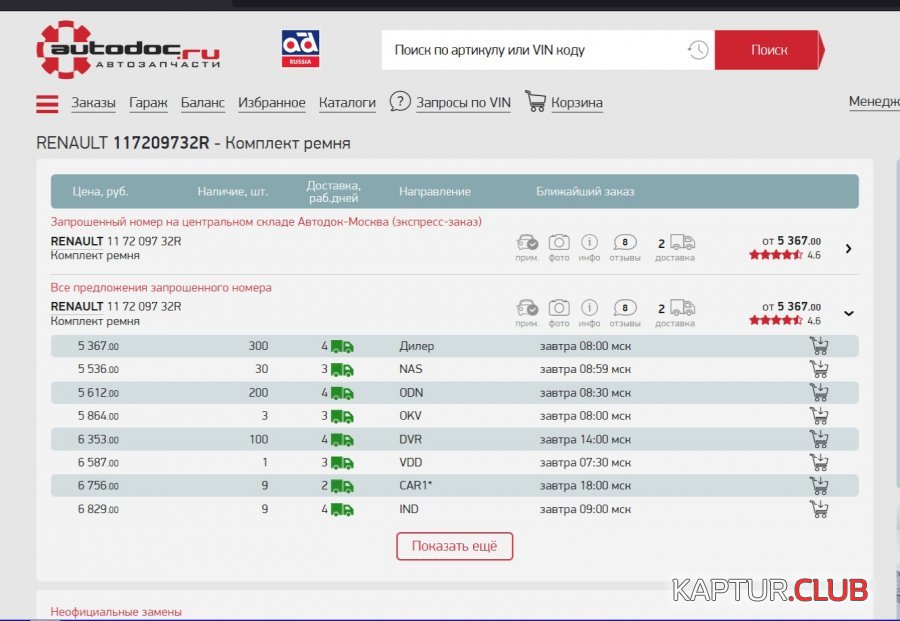Click доставка truck icon in all-offers row
Viewport: 900px width, 621px height.
point(682,308)
